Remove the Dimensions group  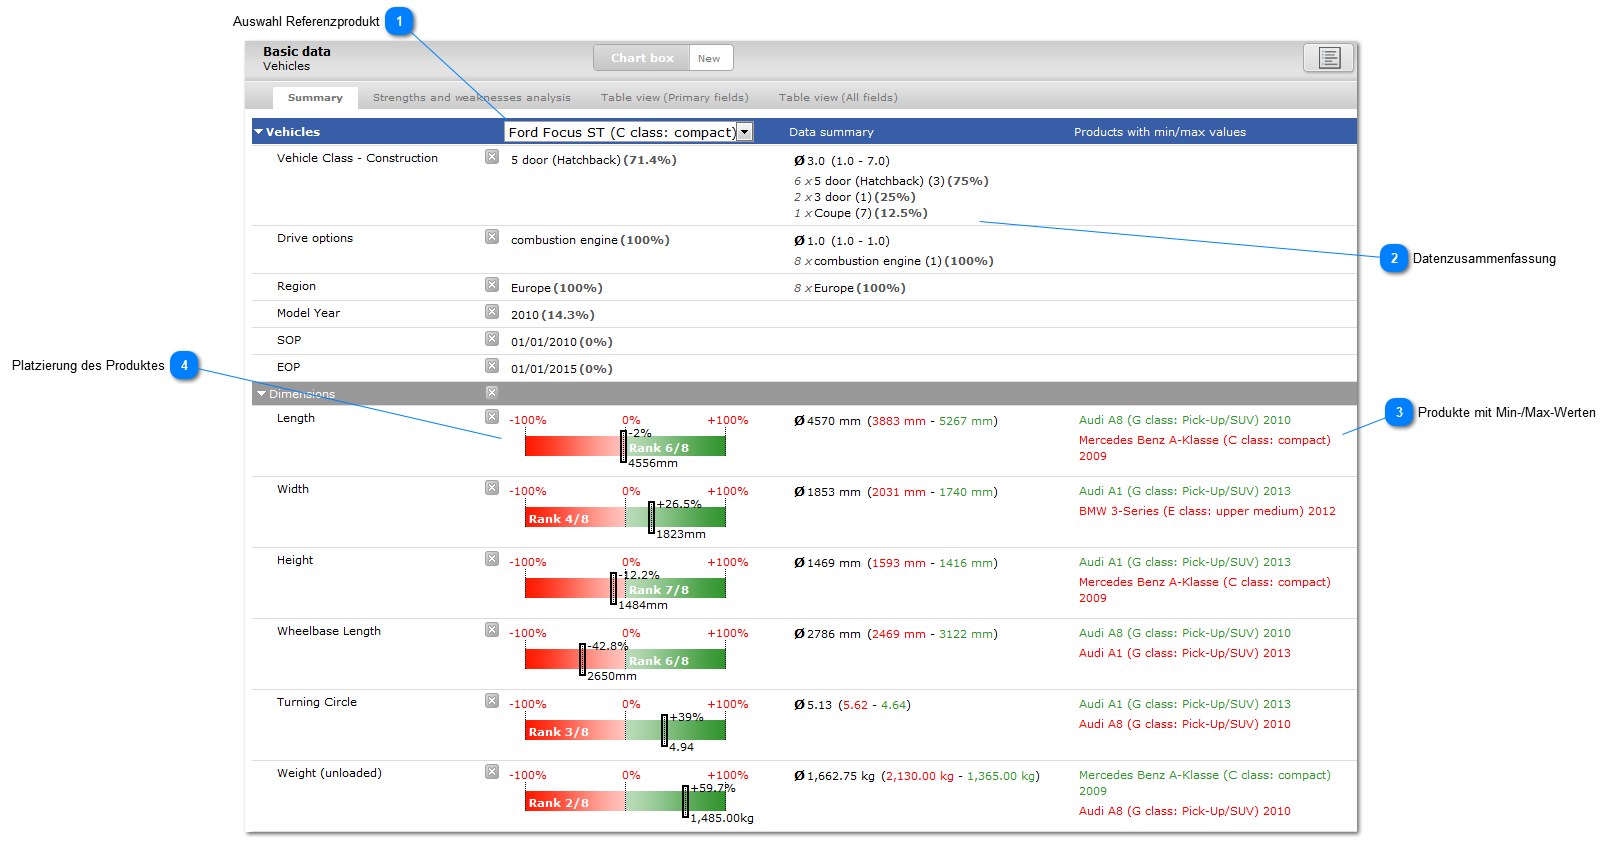(x=492, y=393)
